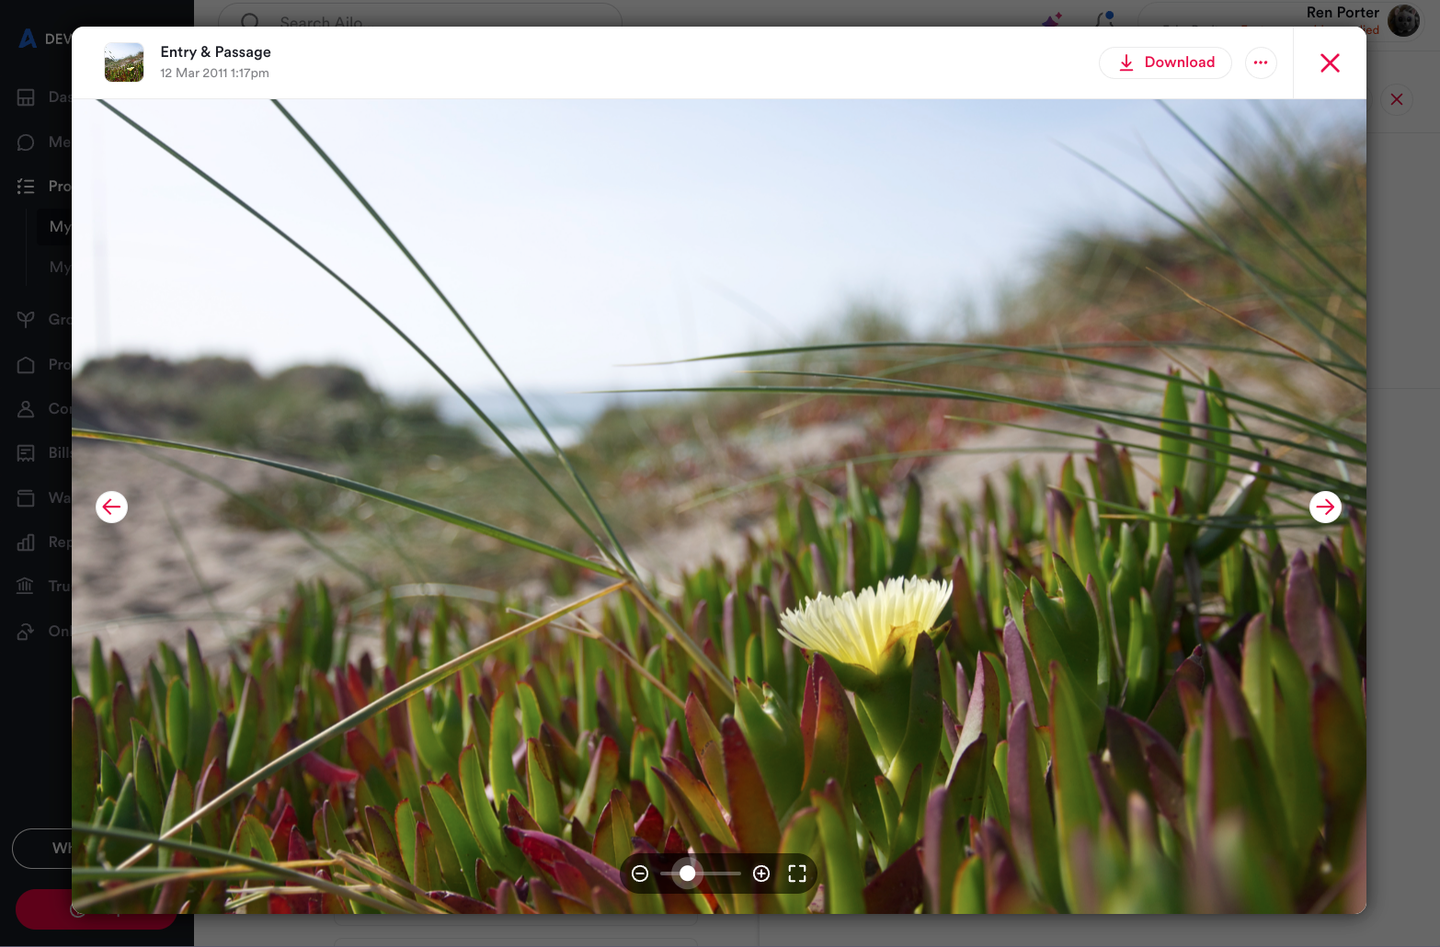The height and width of the screenshot is (947, 1440).
Task: Click the Entry & Passage thumbnail in the header
Action: (x=124, y=62)
